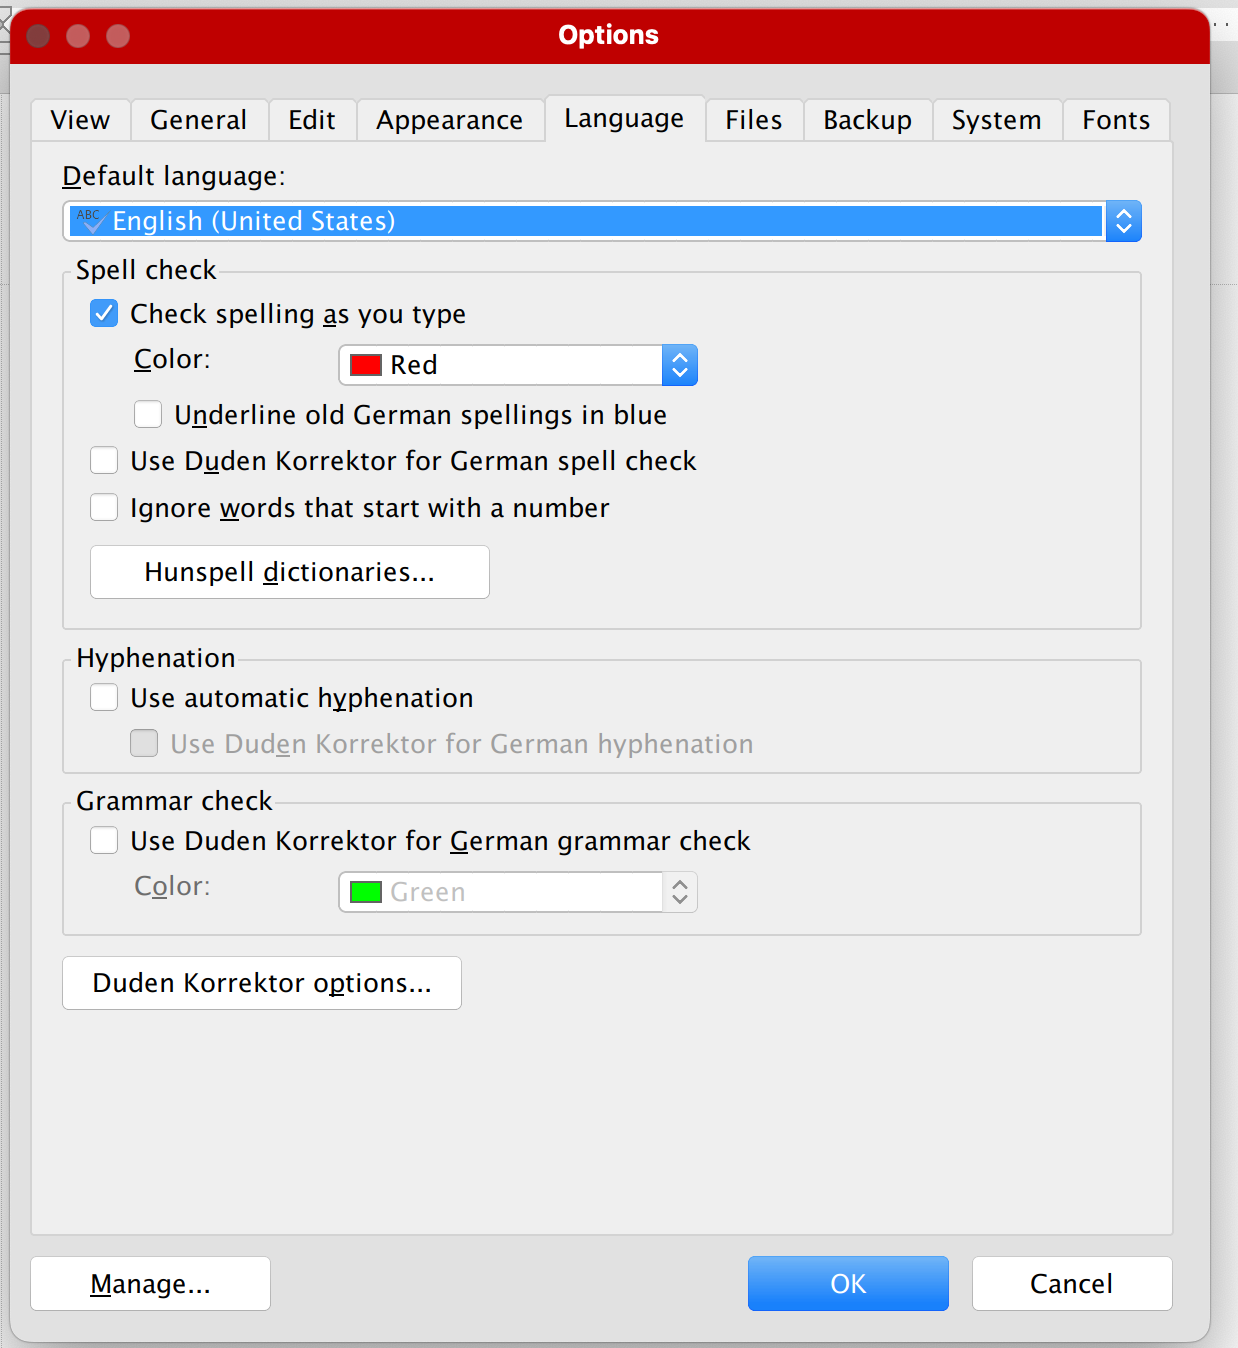This screenshot has height=1348, width=1238.
Task: Switch to the Appearance tab
Action: pos(449,120)
